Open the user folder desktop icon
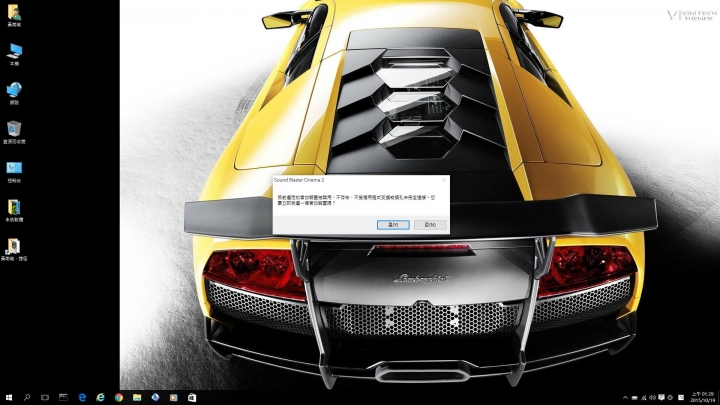Image resolution: width=720 pixels, height=405 pixels. 14,15
